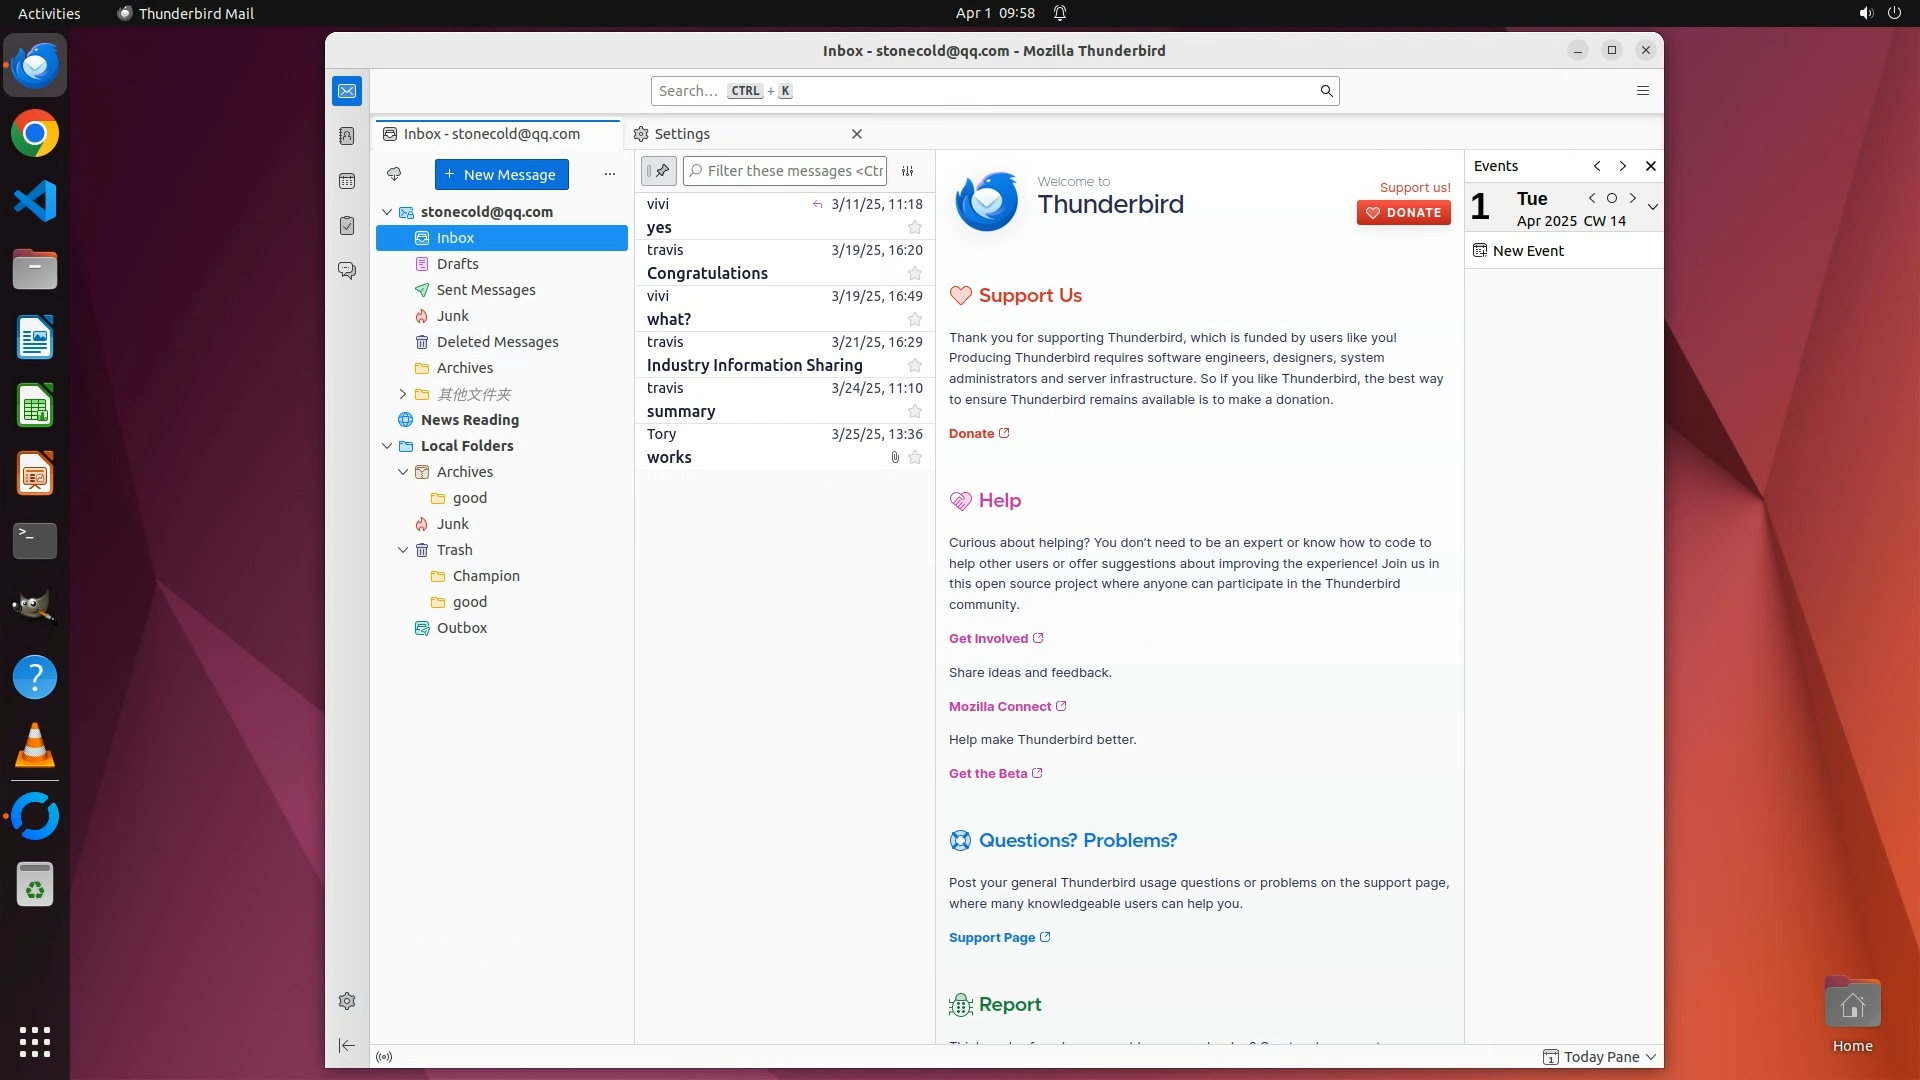The height and width of the screenshot is (1080, 1920).
Task: Open the Chat space icon
Action: click(347, 271)
